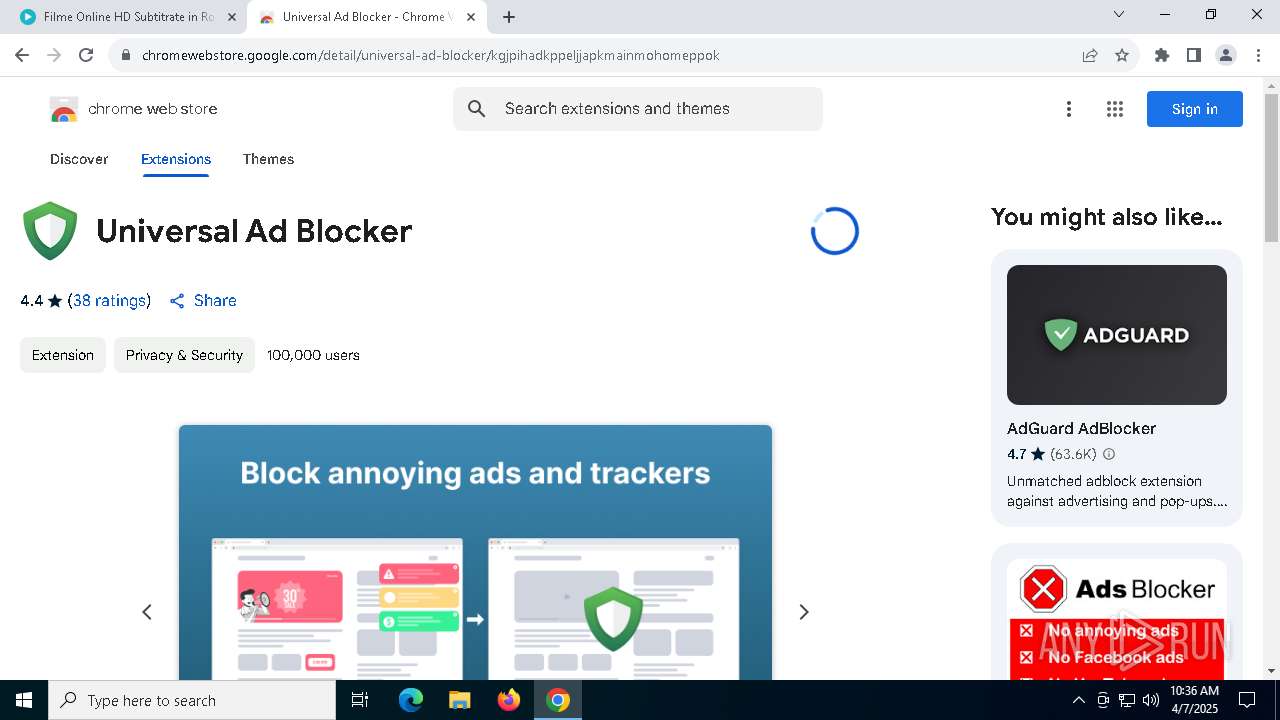The width and height of the screenshot is (1280, 720).
Task: Reload the current page
Action: [86, 55]
